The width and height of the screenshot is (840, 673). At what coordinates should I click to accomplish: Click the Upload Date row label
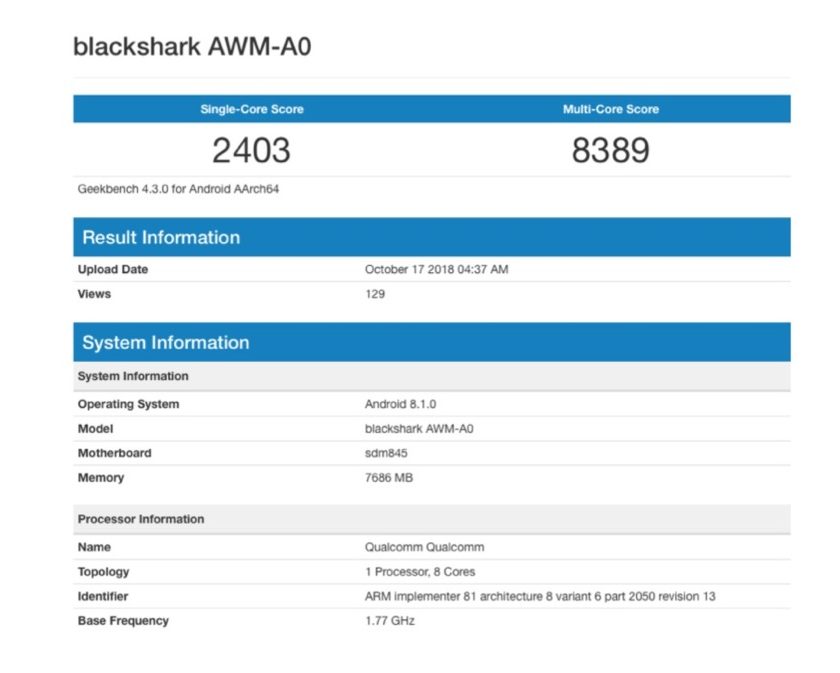point(113,269)
